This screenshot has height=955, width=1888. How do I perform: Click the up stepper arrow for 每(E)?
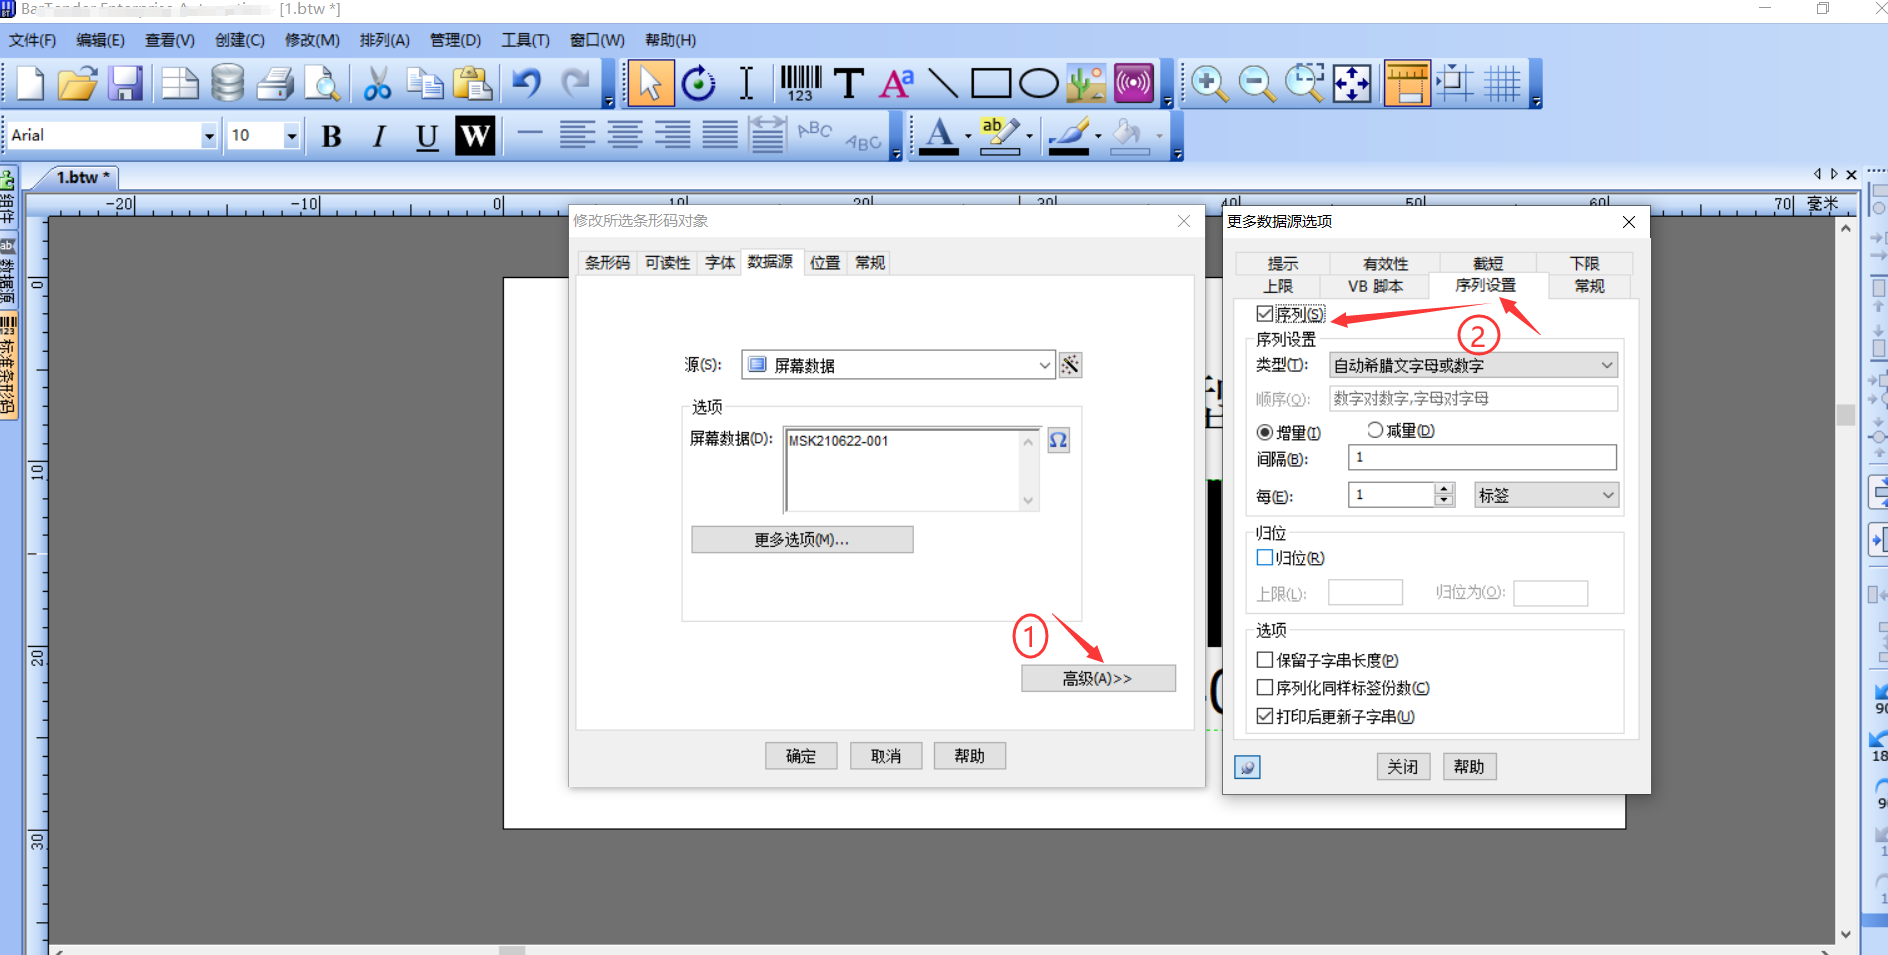point(1444,488)
